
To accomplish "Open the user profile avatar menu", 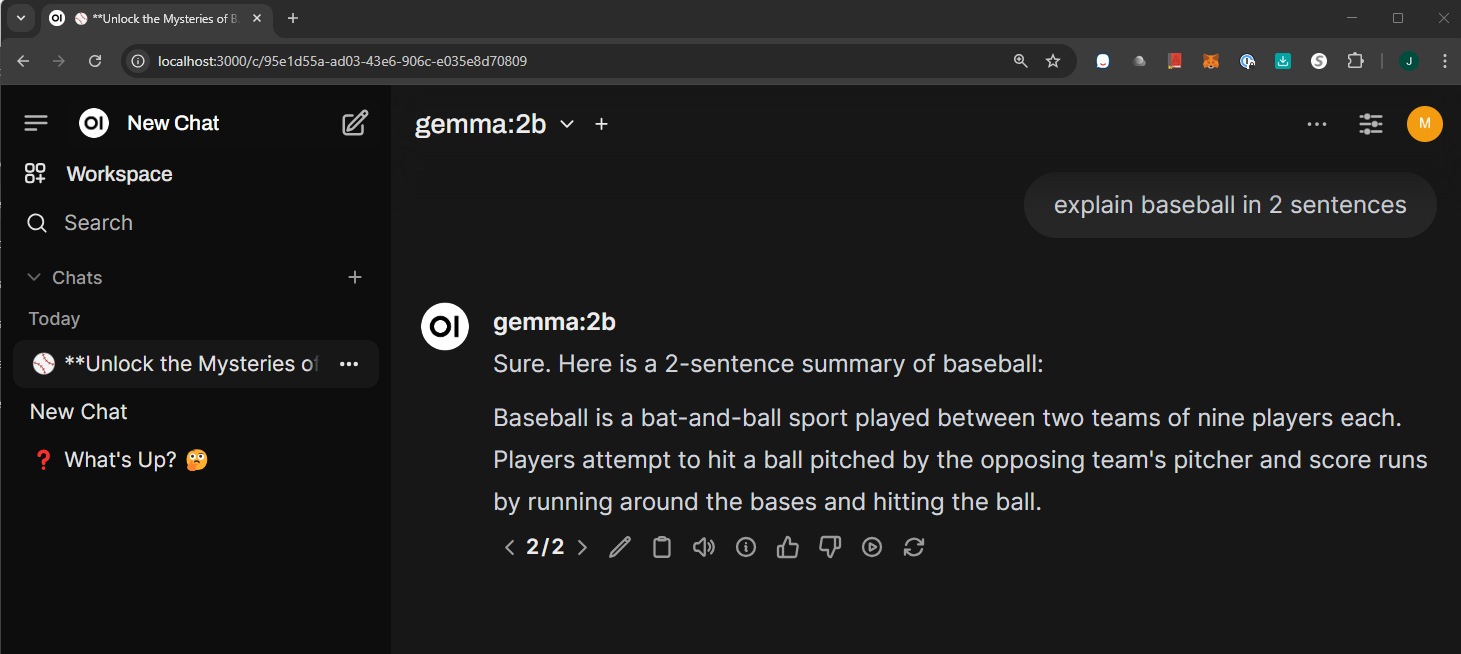I will click(x=1425, y=124).
